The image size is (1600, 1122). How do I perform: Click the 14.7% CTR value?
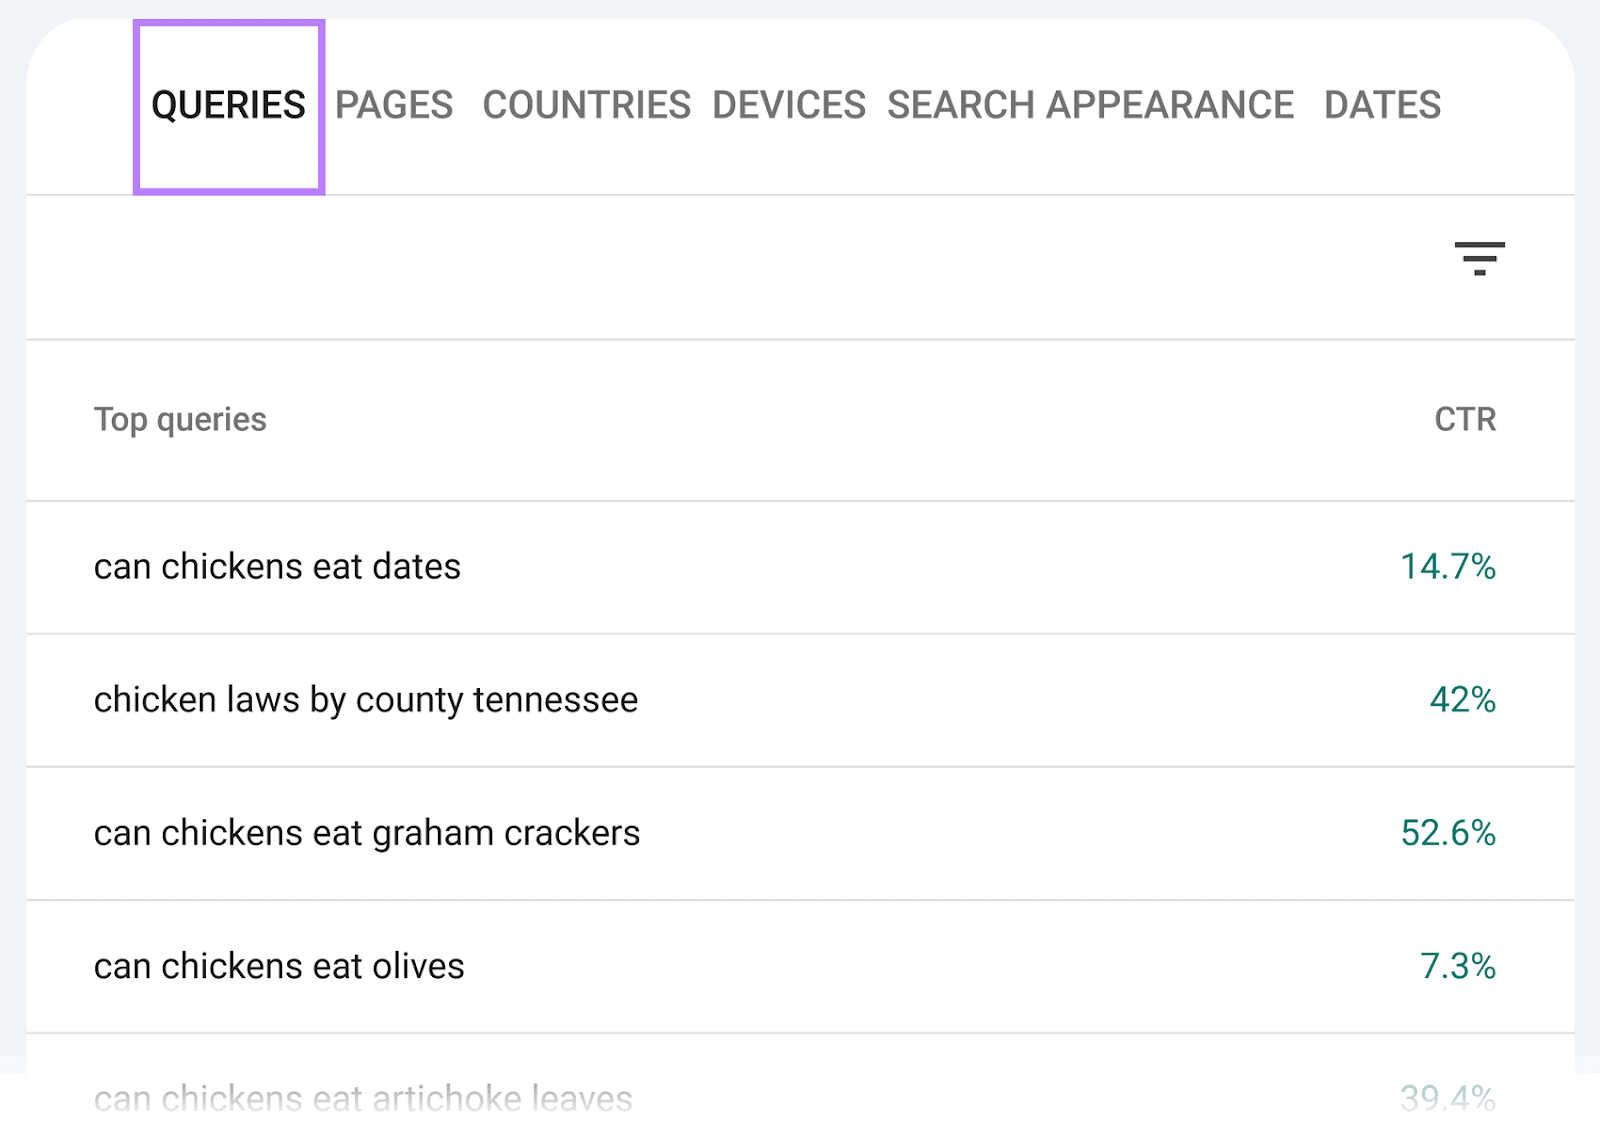pos(1447,566)
